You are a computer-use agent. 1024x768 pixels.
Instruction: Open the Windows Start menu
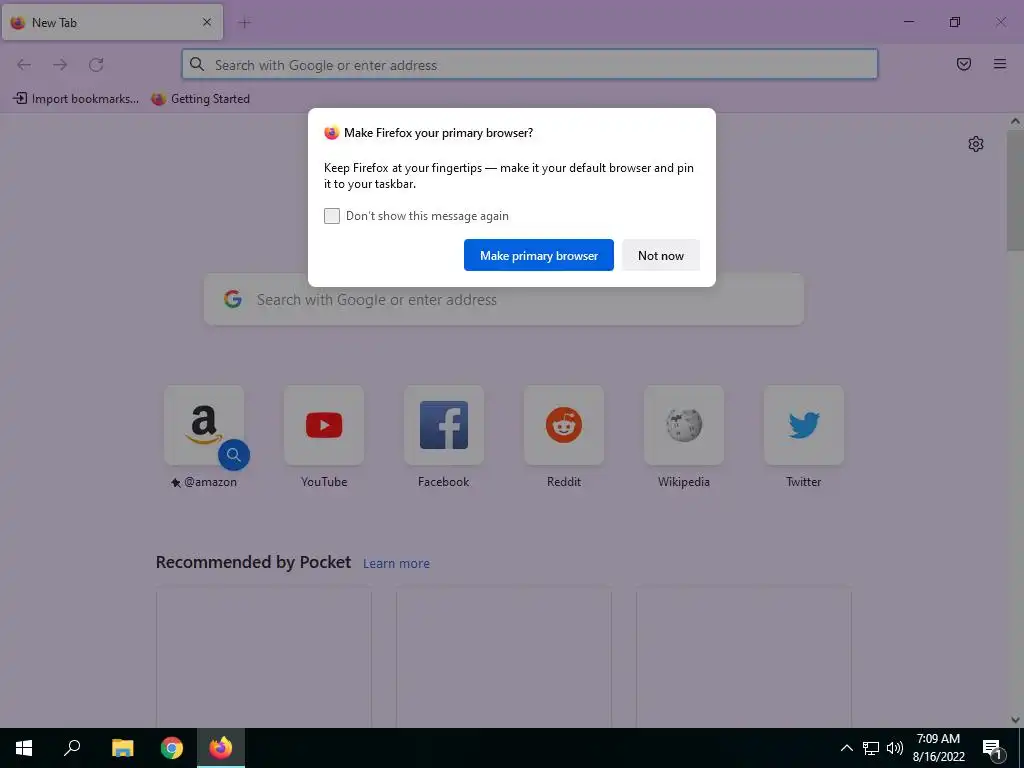[24, 748]
